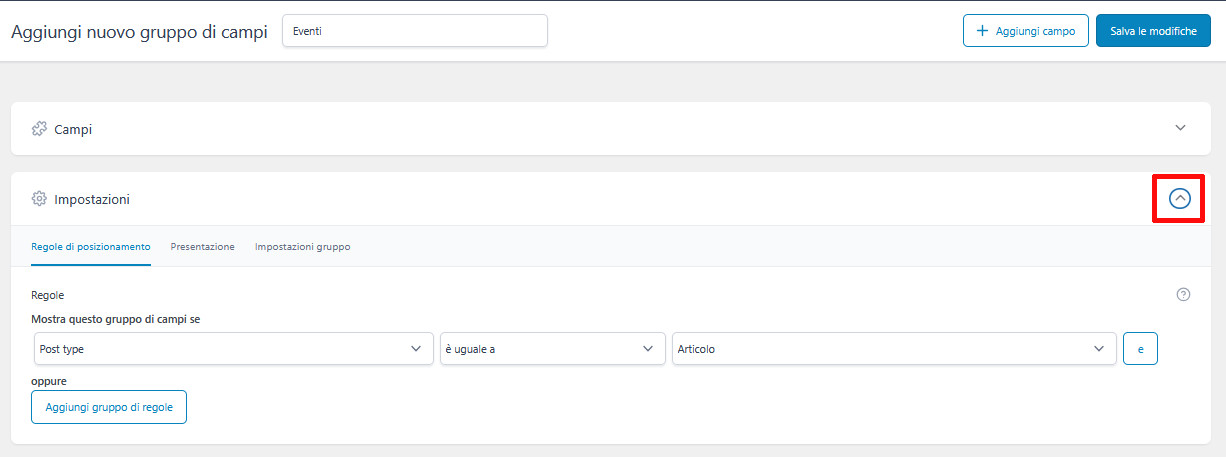1226x457 pixels.
Task: Click the Campi puzzle icon
Action: coord(39,129)
